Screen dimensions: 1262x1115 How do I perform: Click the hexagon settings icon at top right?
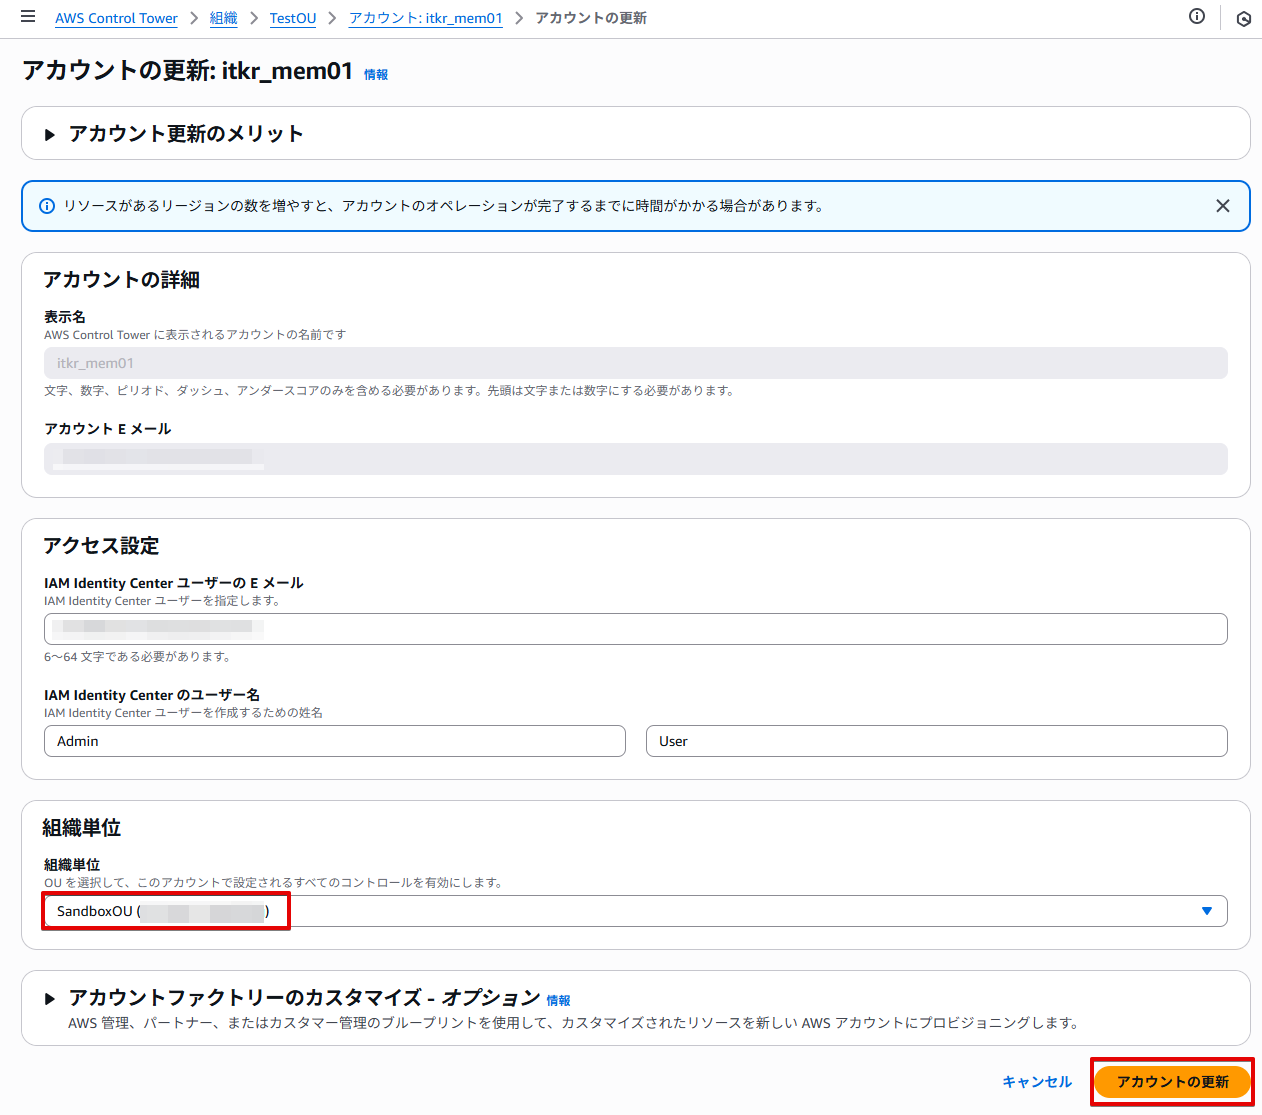[1243, 19]
